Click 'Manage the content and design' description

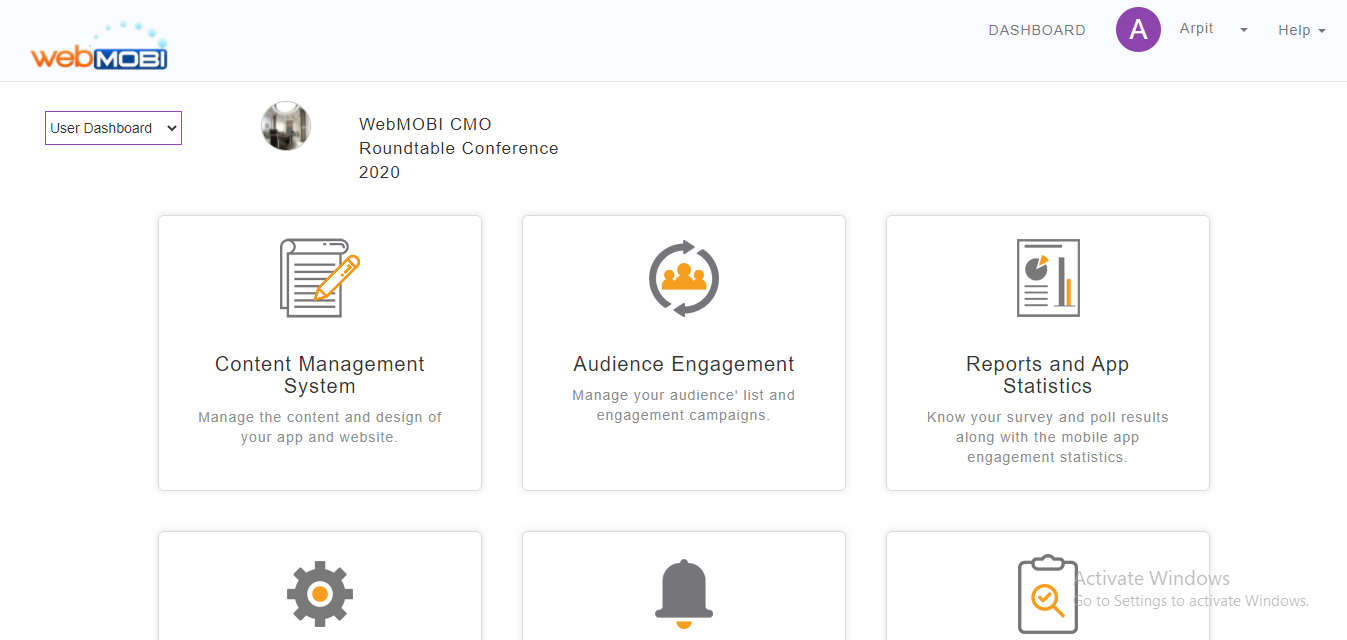point(320,427)
